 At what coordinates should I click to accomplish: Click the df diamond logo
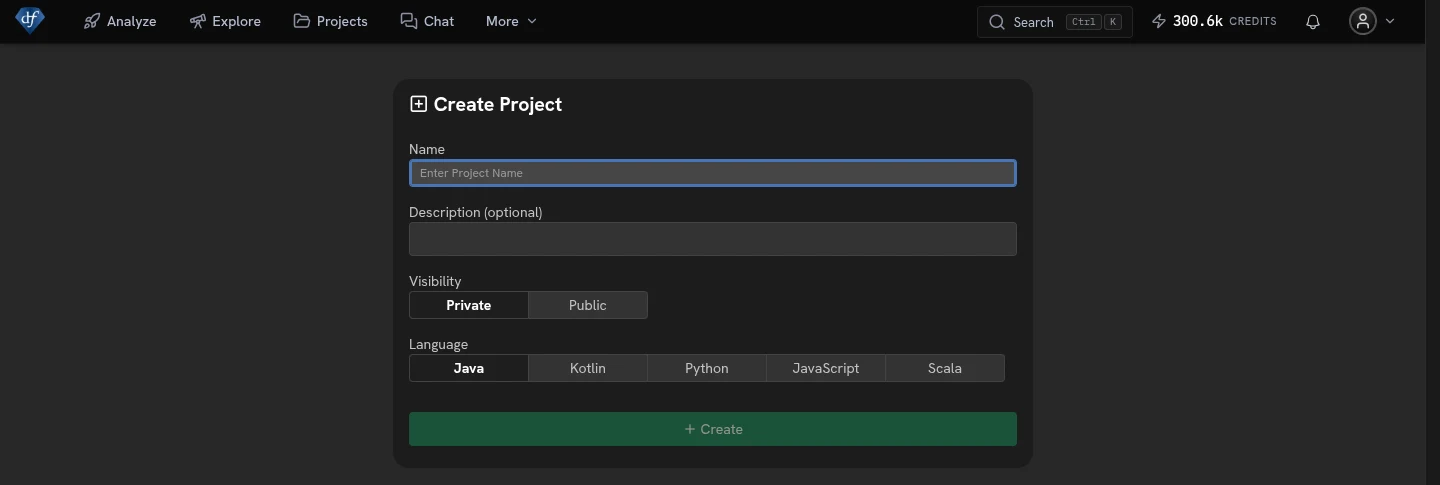30,20
